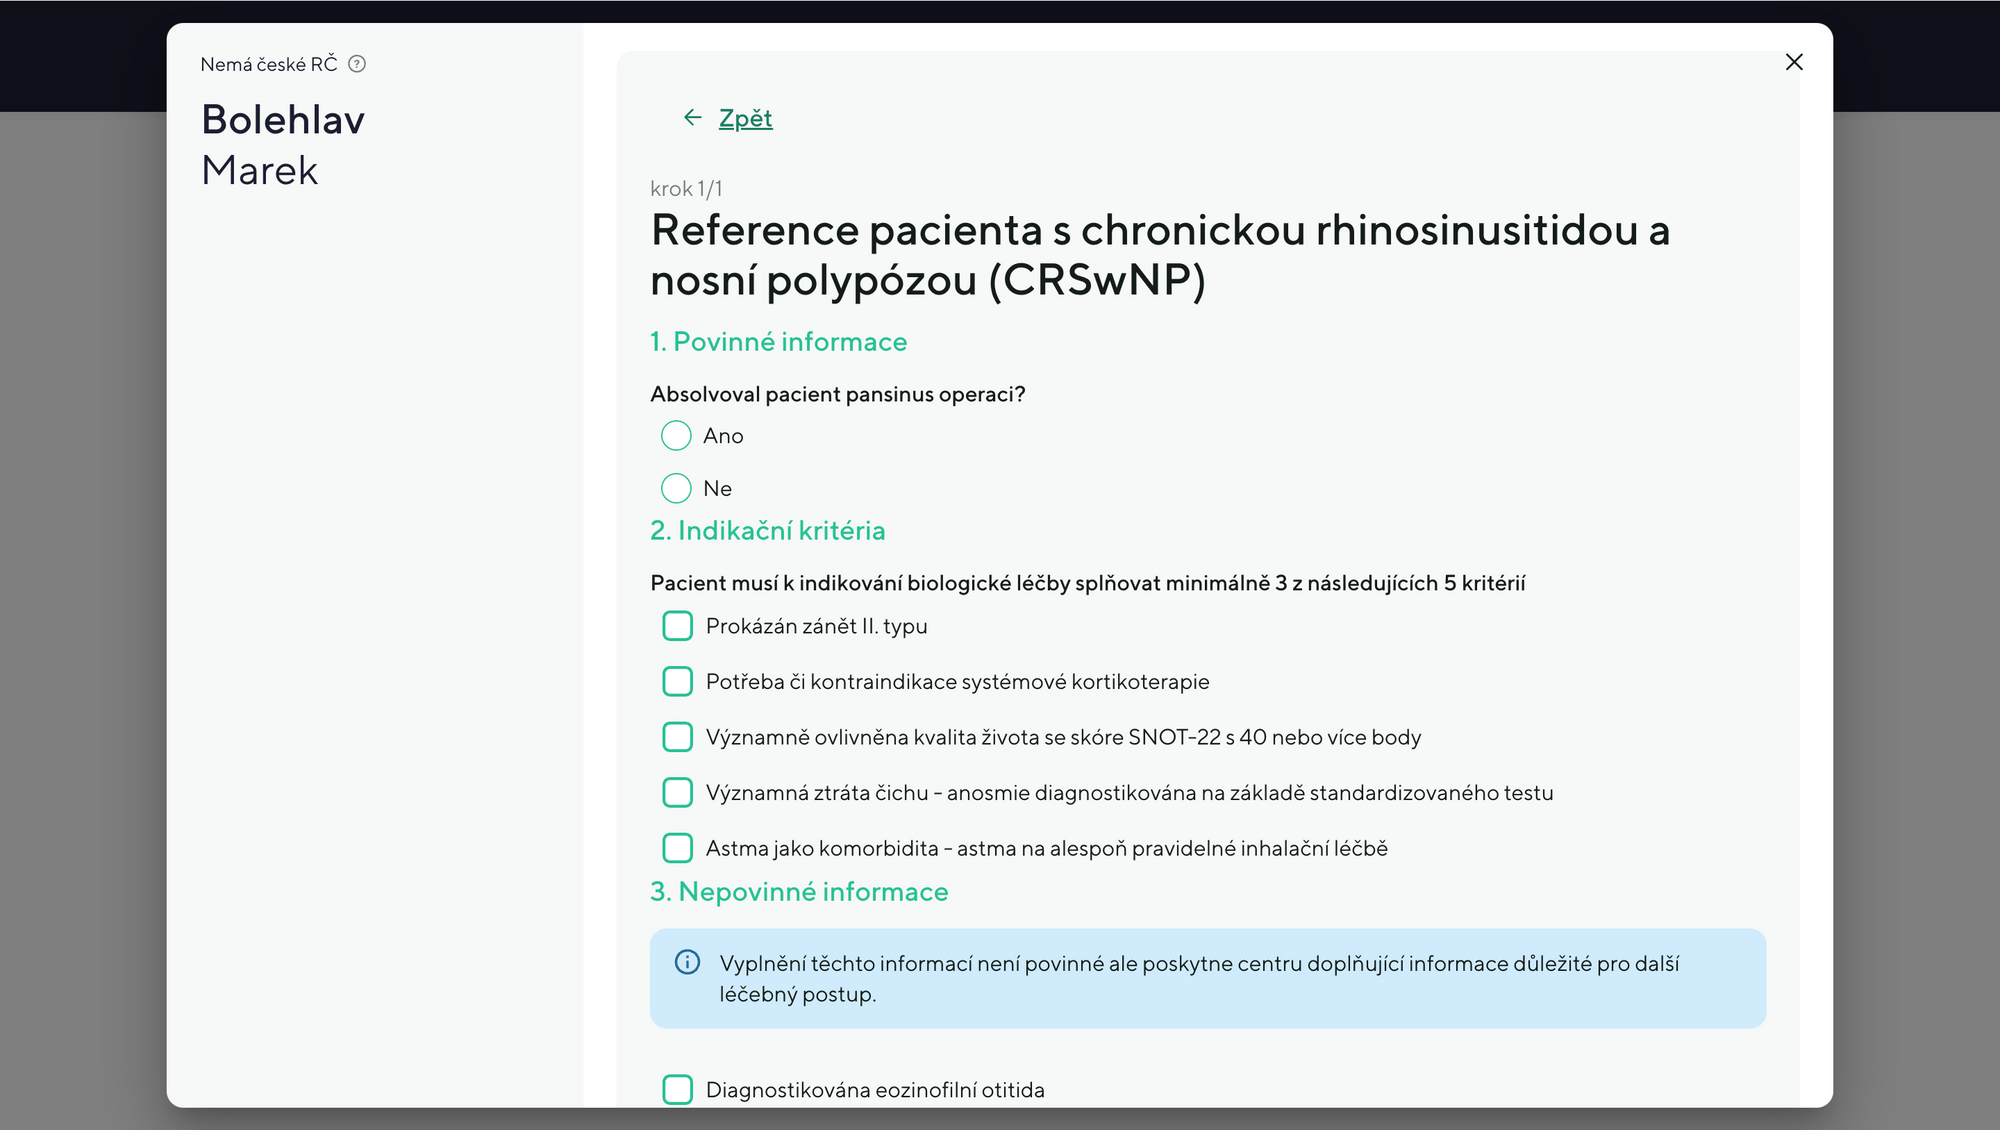Select "Ne" for pansinus operation question
The image size is (2000, 1130).
(676, 488)
